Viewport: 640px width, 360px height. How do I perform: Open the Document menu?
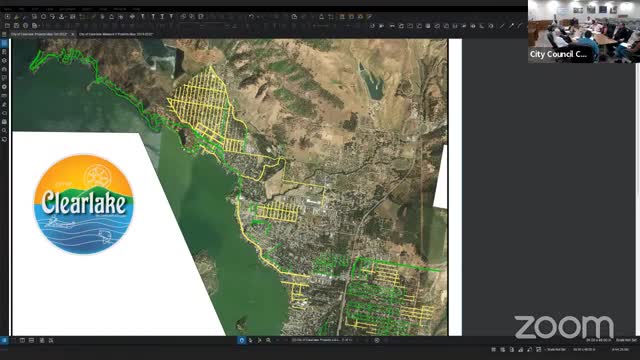(x=67, y=9)
